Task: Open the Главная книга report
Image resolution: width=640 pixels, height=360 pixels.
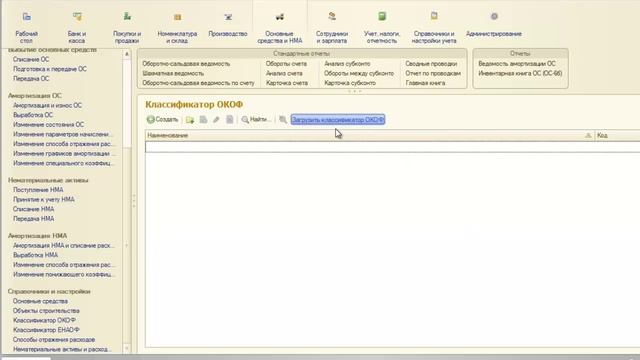Action: 425,83
